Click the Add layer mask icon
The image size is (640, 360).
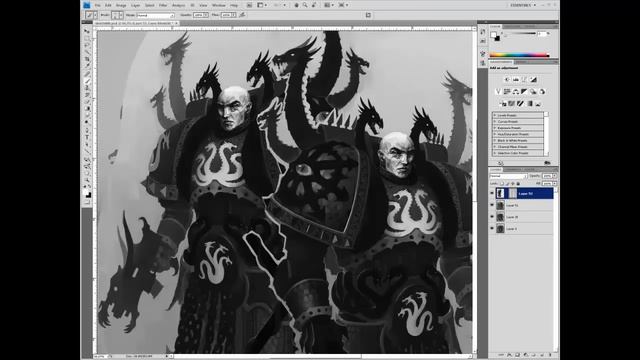[x=518, y=355]
